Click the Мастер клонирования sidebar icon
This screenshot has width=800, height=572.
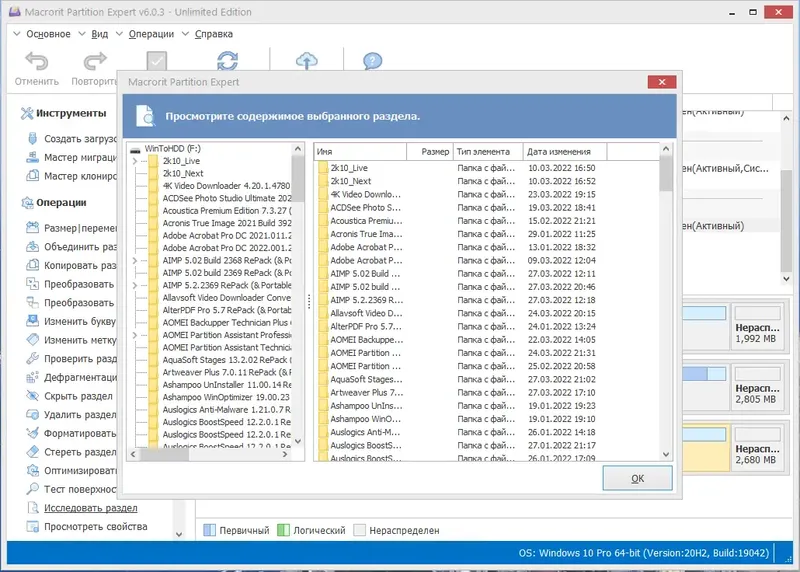coord(33,176)
